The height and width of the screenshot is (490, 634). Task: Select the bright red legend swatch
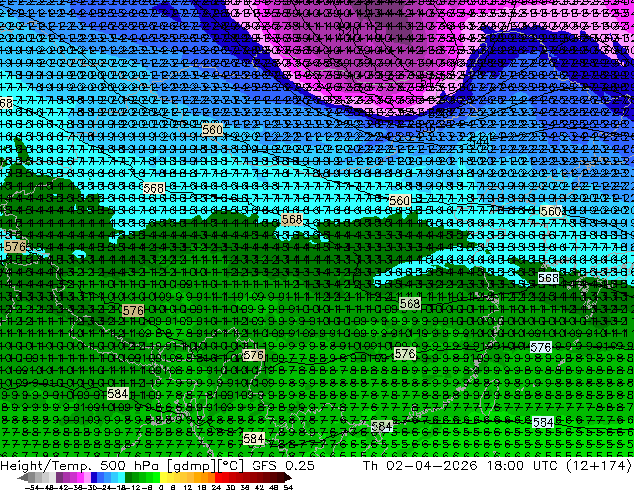(218, 478)
